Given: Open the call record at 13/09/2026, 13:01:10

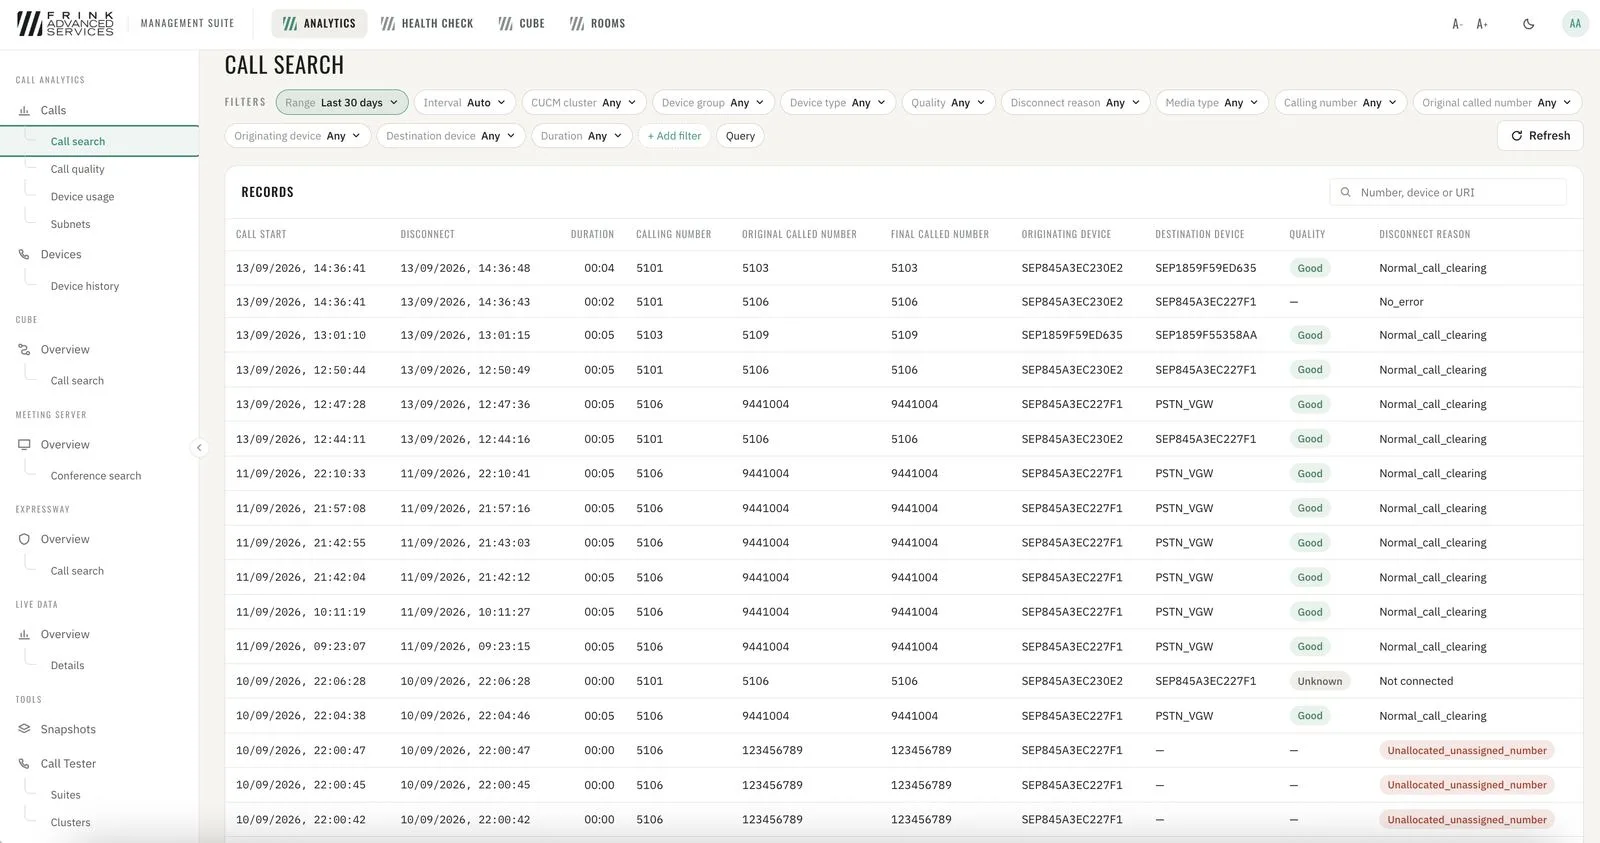Looking at the screenshot, I should (x=904, y=335).
